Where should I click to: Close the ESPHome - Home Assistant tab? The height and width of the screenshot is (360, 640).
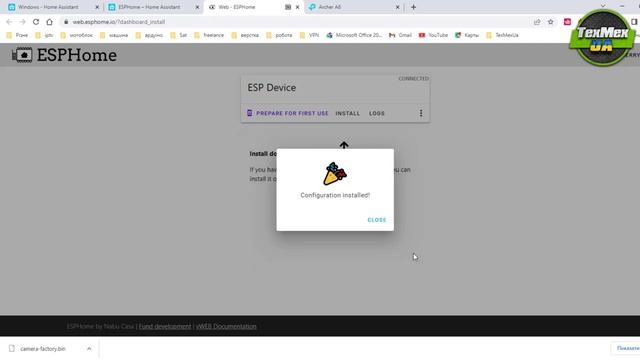pos(197,7)
